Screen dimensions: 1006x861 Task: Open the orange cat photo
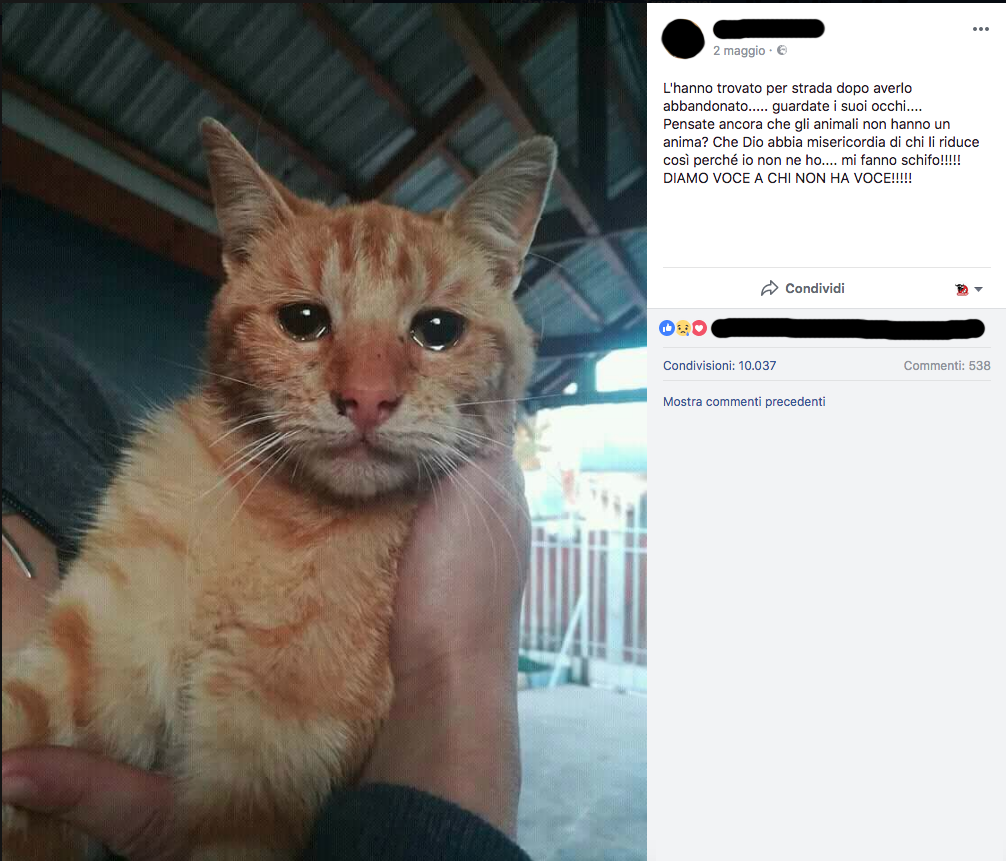(x=323, y=431)
